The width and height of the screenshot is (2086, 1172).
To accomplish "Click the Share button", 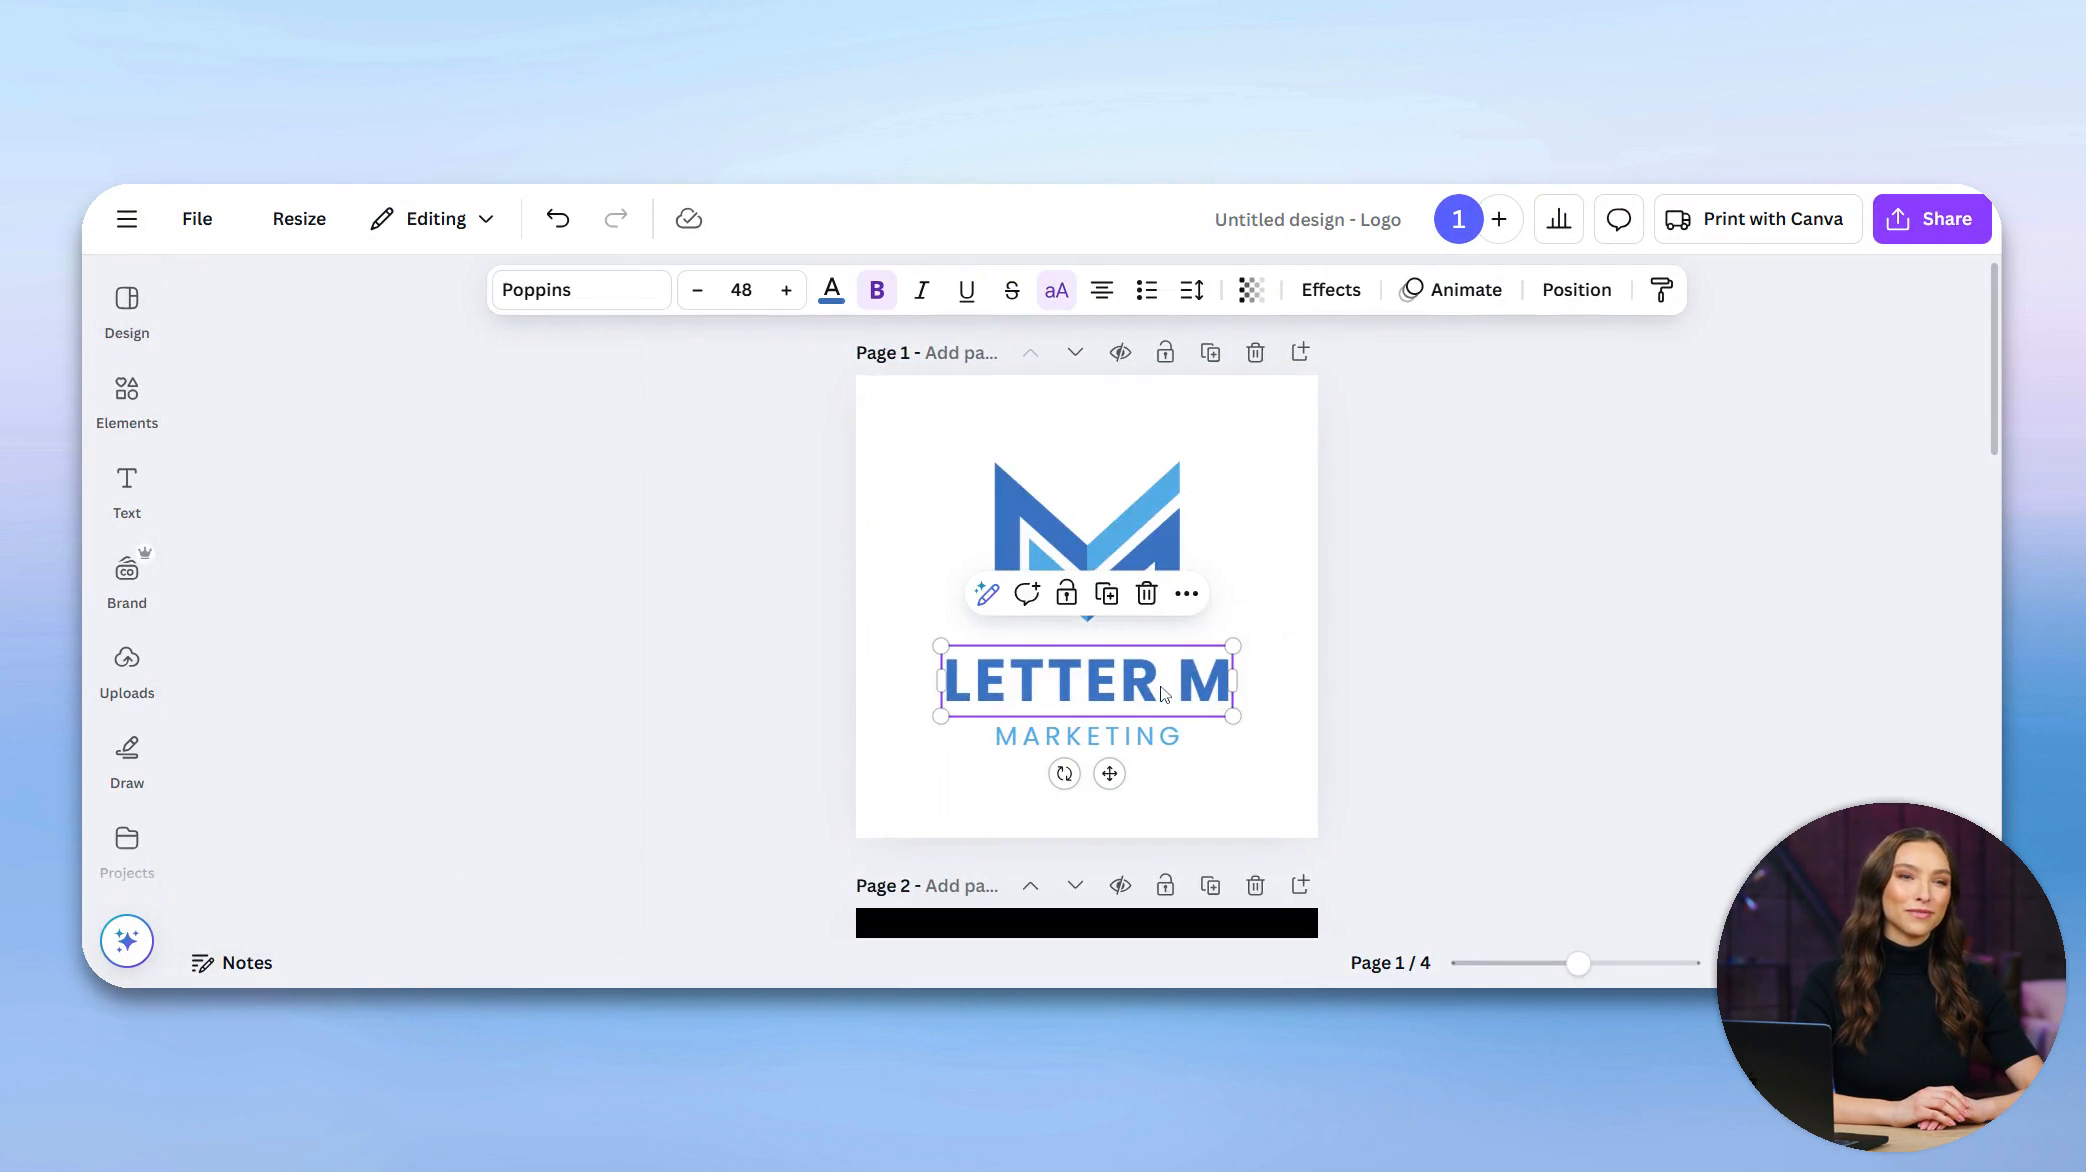I will [1931, 218].
